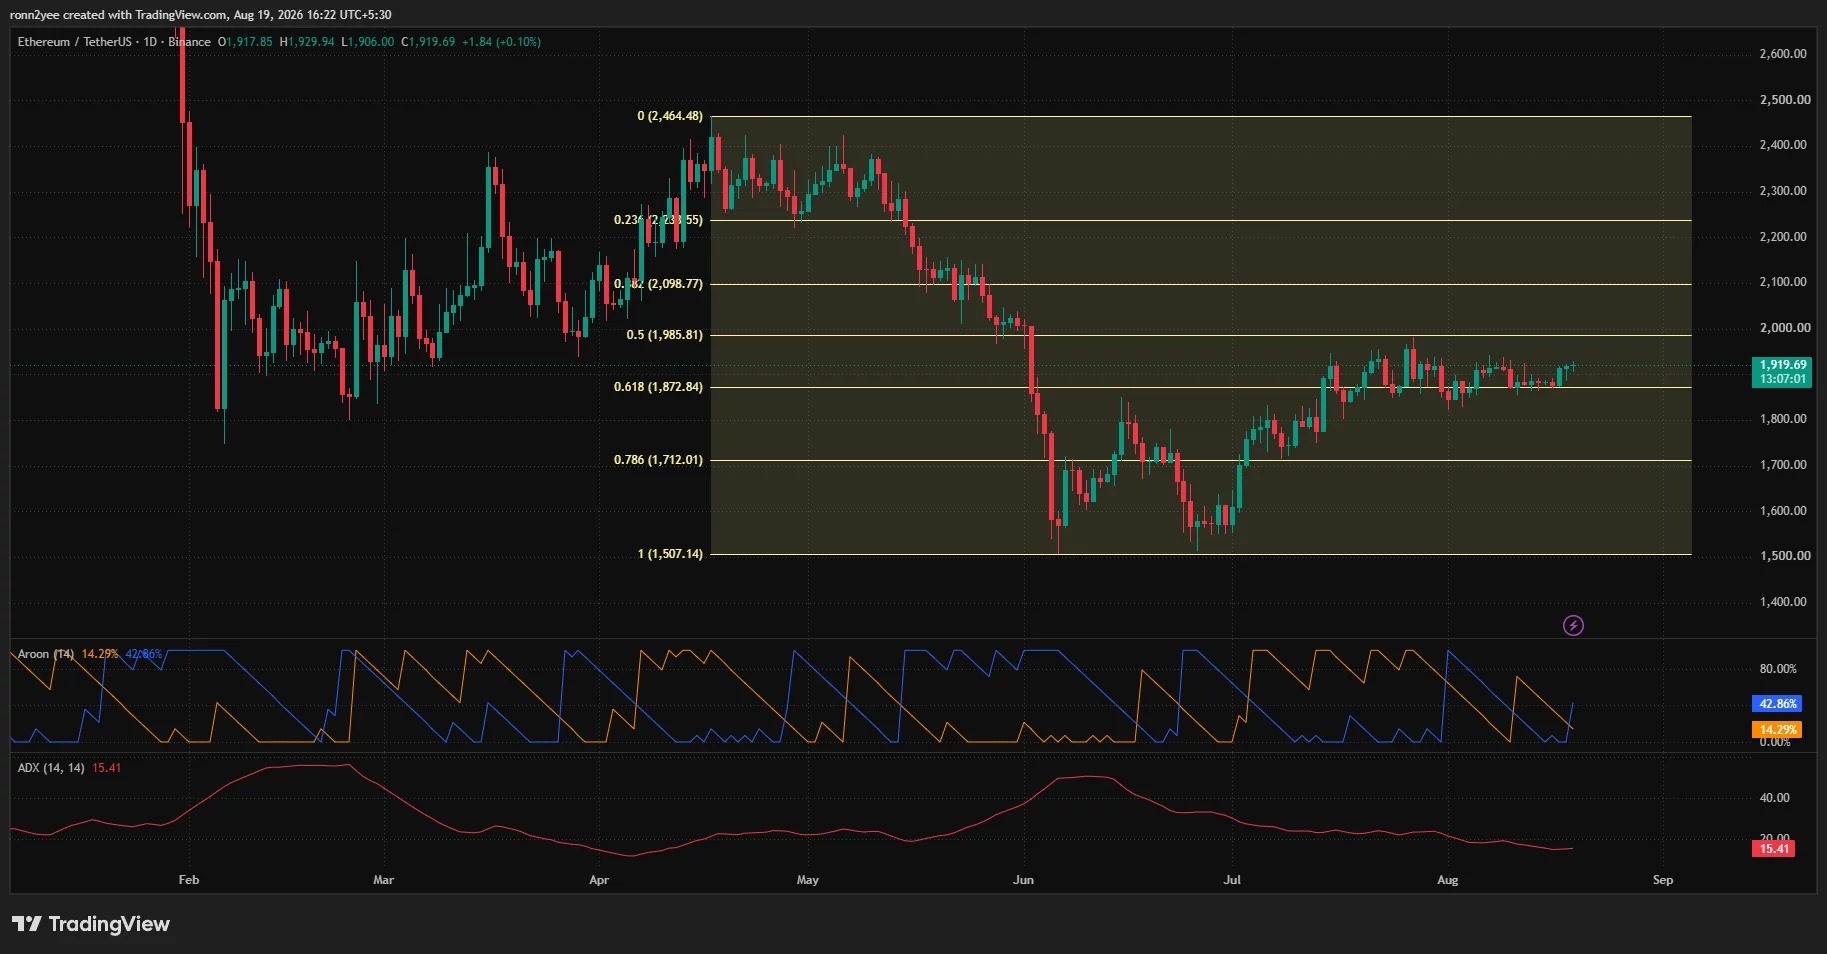Click the Sep marker on time axis
The width and height of the screenshot is (1827, 954).
click(x=1663, y=880)
